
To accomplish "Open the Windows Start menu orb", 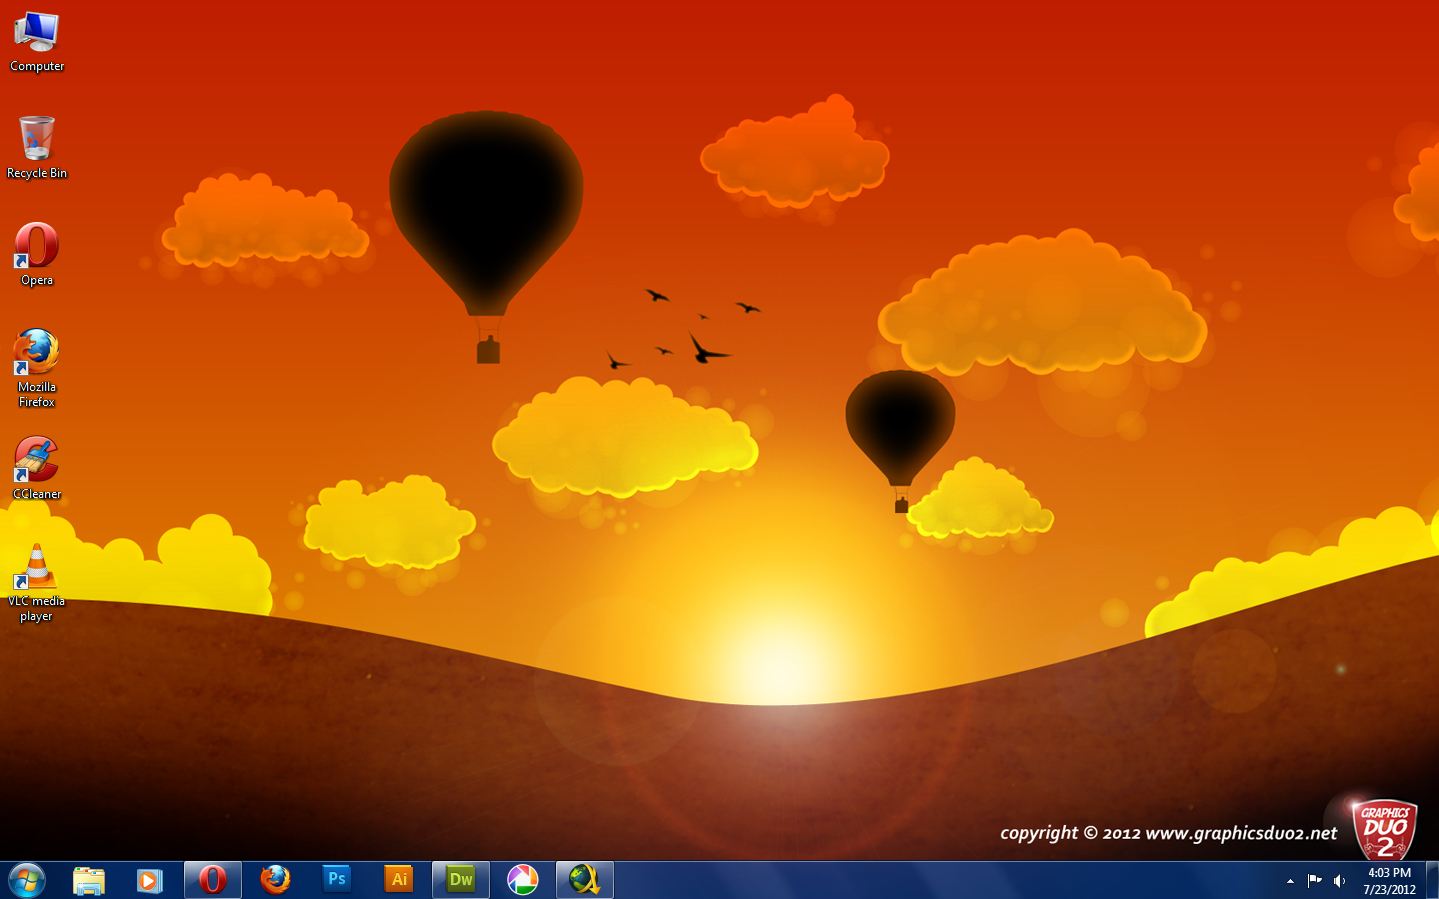I will click(27, 880).
